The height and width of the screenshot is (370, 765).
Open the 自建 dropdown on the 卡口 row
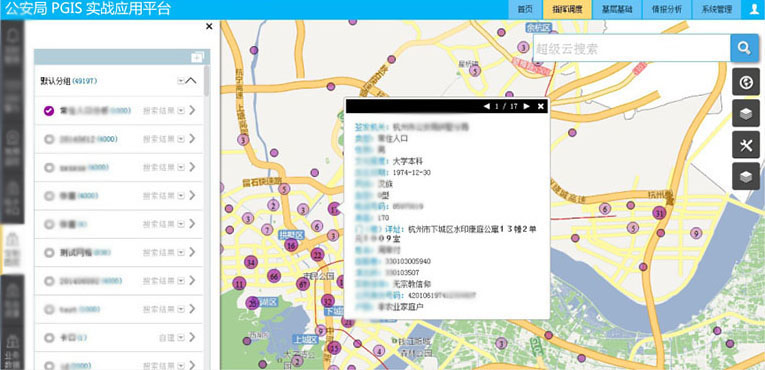tap(181, 338)
